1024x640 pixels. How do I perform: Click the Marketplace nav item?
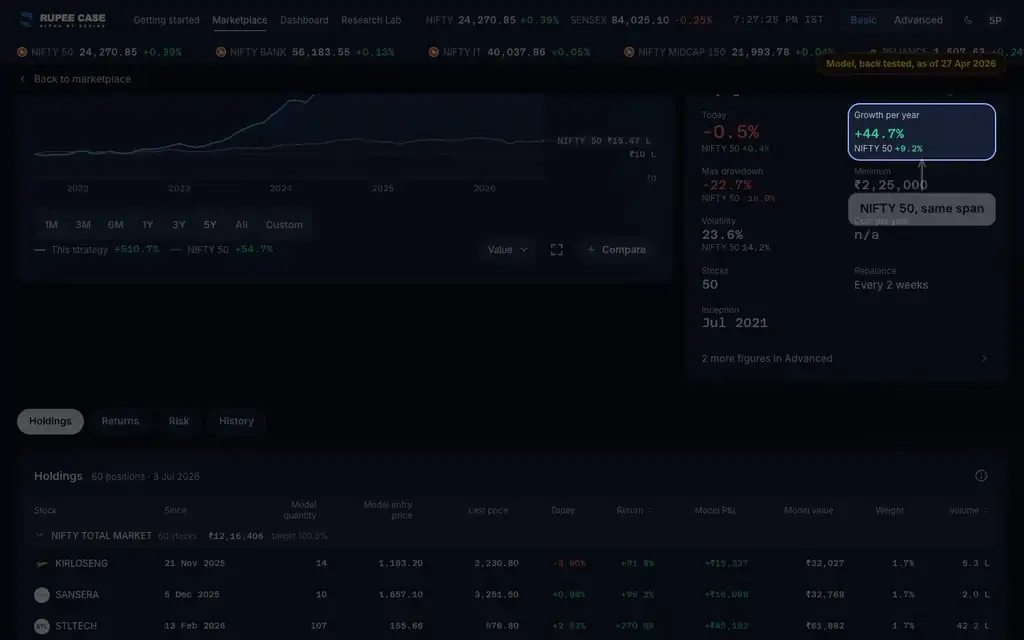(x=240, y=20)
